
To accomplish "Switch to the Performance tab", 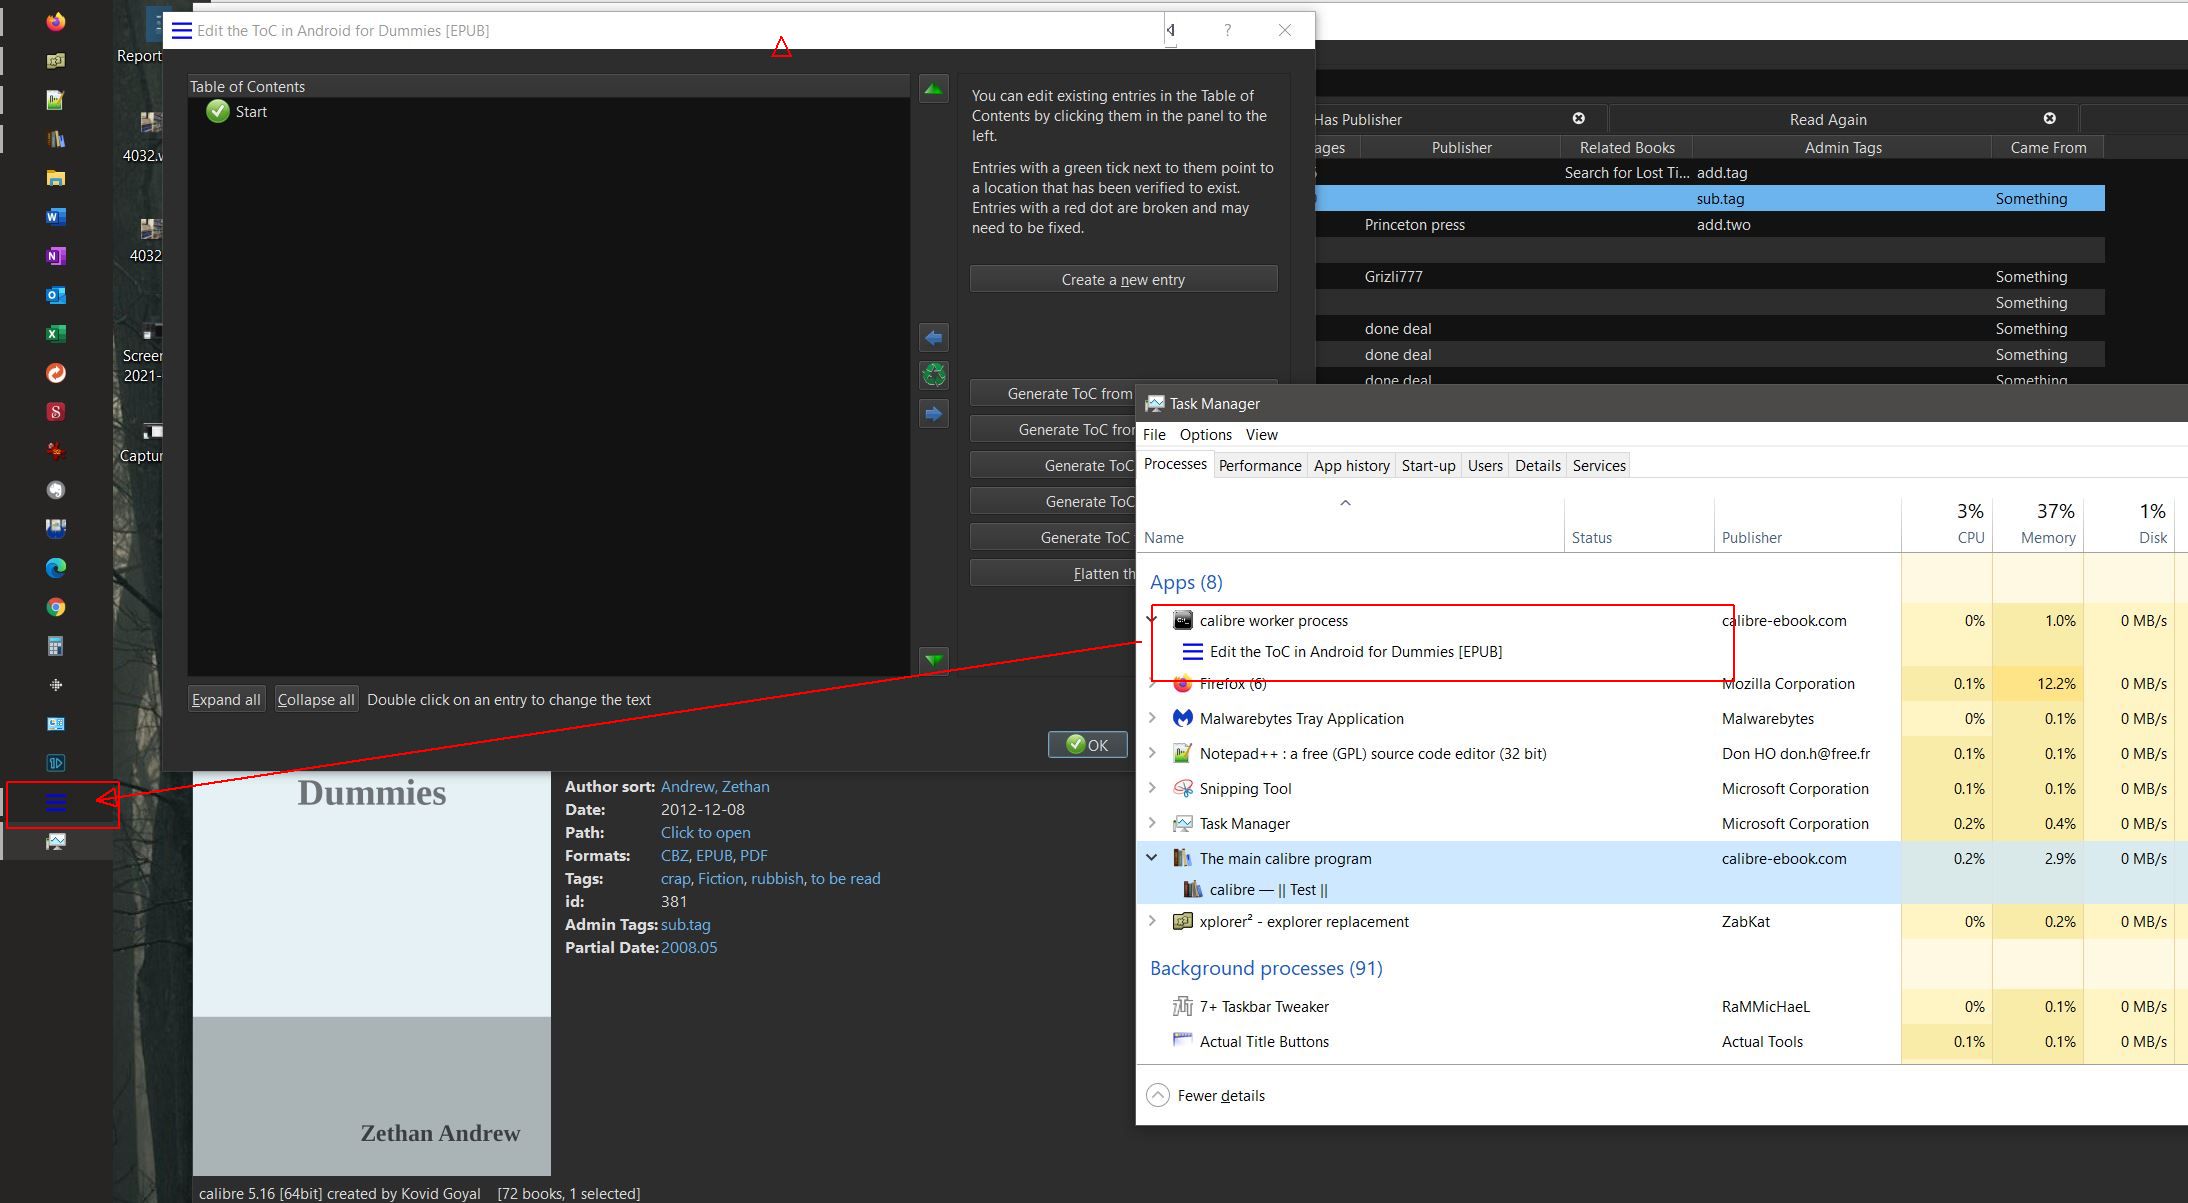I will coord(1259,465).
